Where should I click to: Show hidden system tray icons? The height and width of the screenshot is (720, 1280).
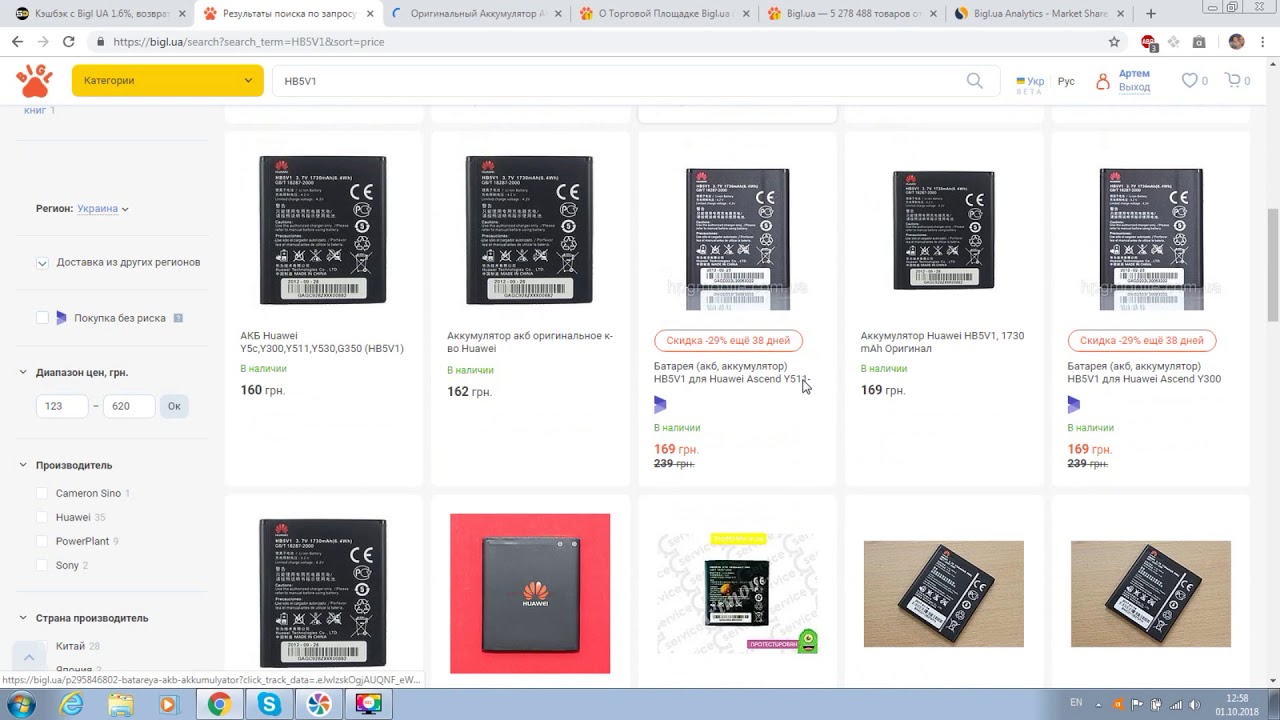coord(1099,704)
